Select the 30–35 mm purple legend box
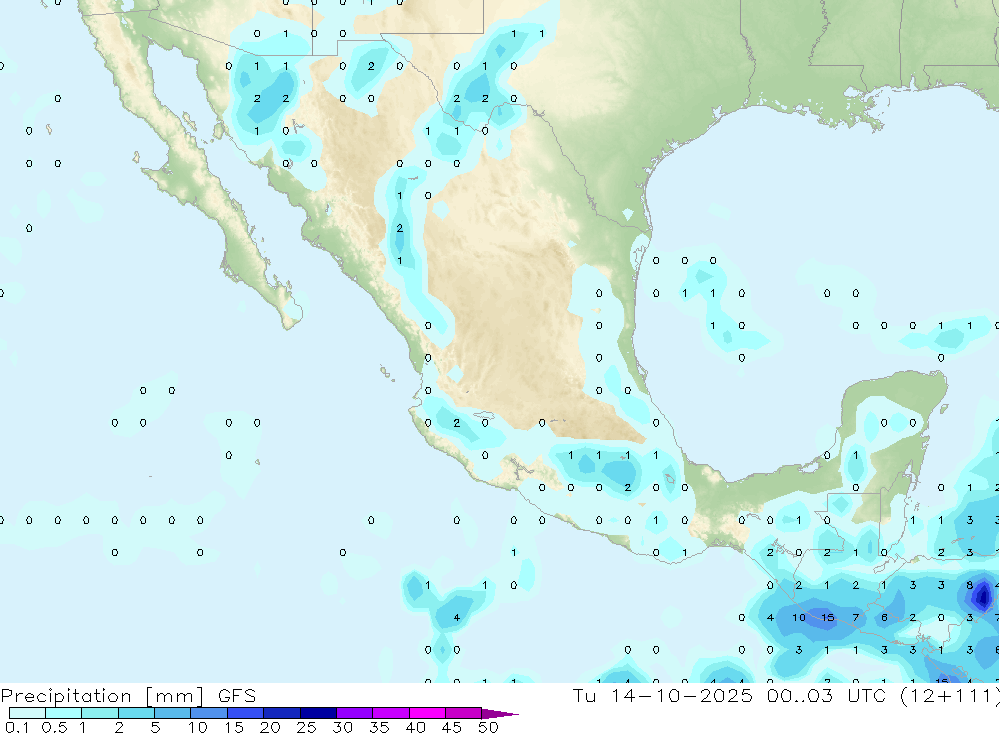Image resolution: width=1000 pixels, height=733 pixels. tap(355, 713)
